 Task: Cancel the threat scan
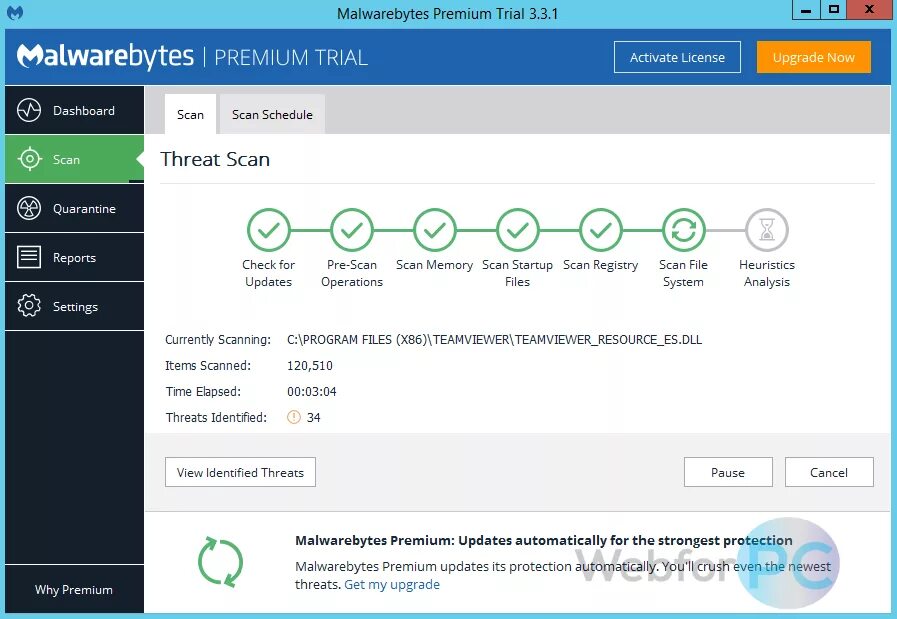(829, 472)
